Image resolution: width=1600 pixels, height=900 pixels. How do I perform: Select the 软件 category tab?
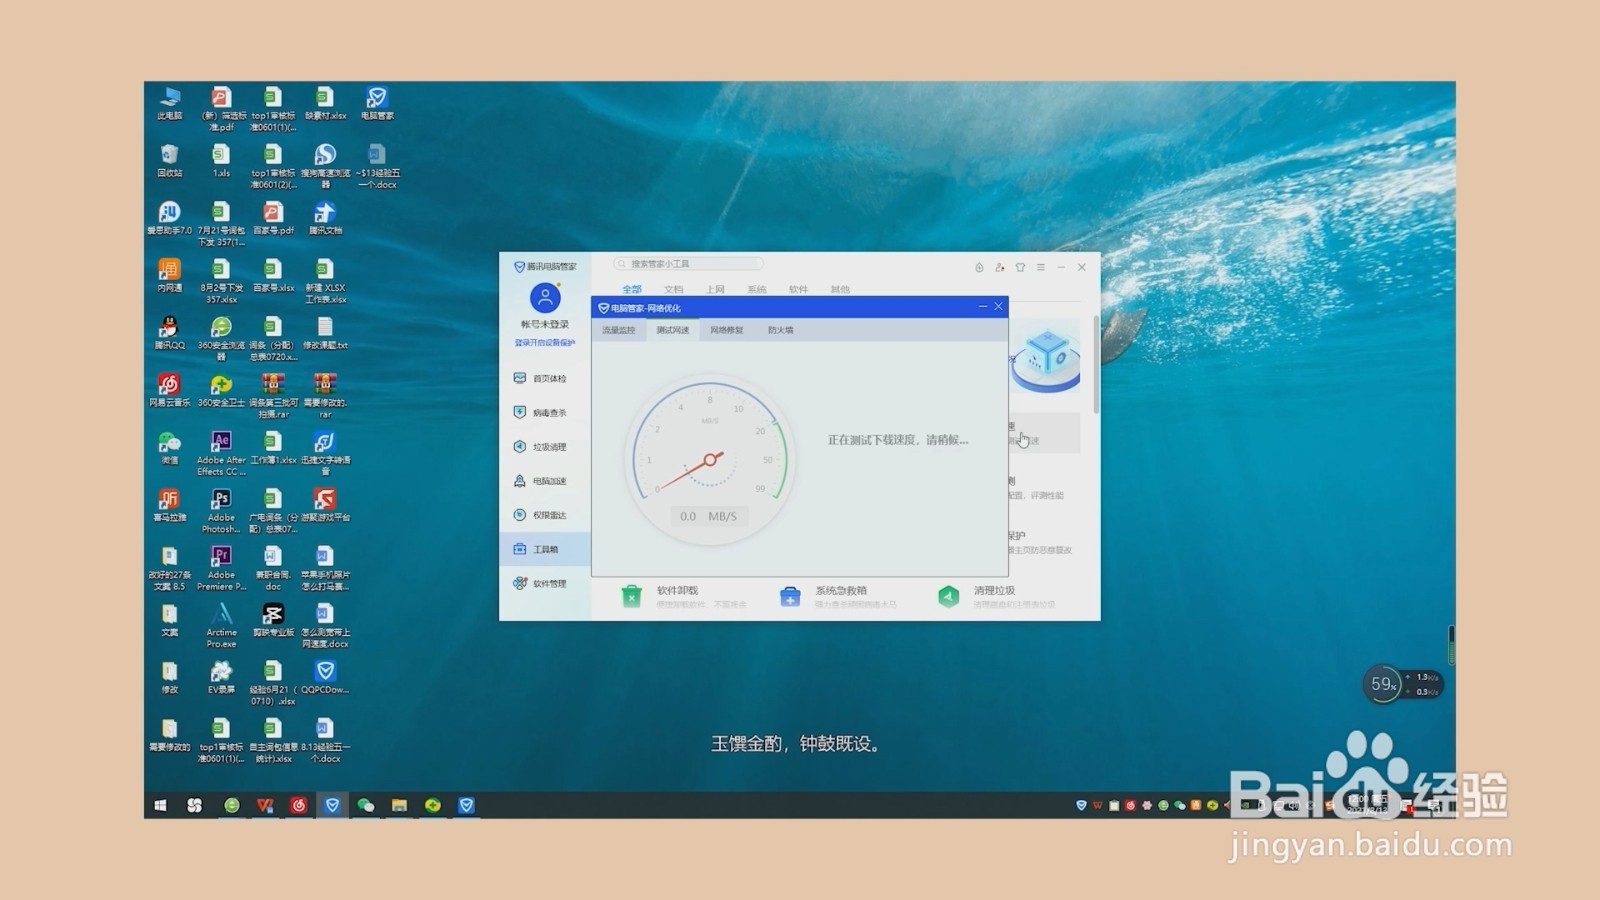(x=798, y=289)
